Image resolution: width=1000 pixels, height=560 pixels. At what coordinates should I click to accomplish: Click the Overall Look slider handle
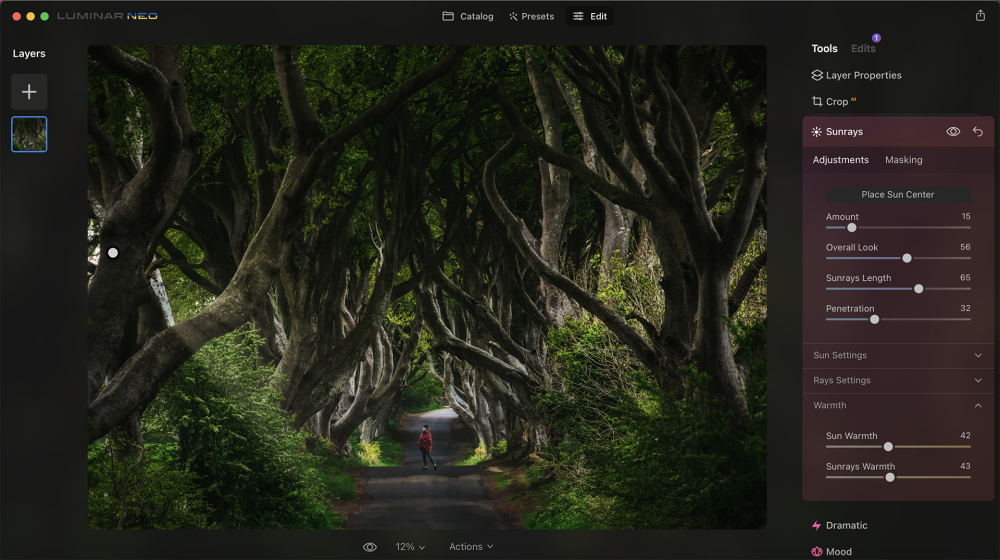(907, 258)
